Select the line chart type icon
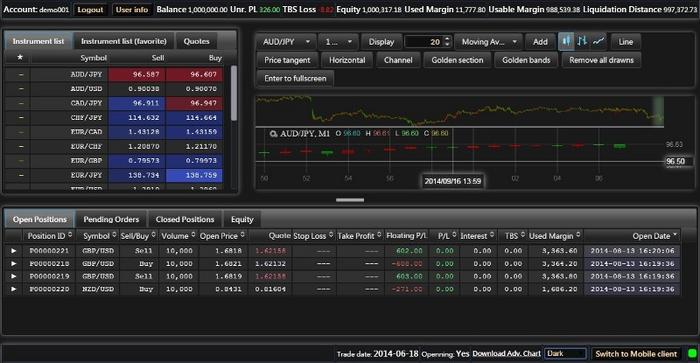This screenshot has height=363, width=700. (598, 42)
